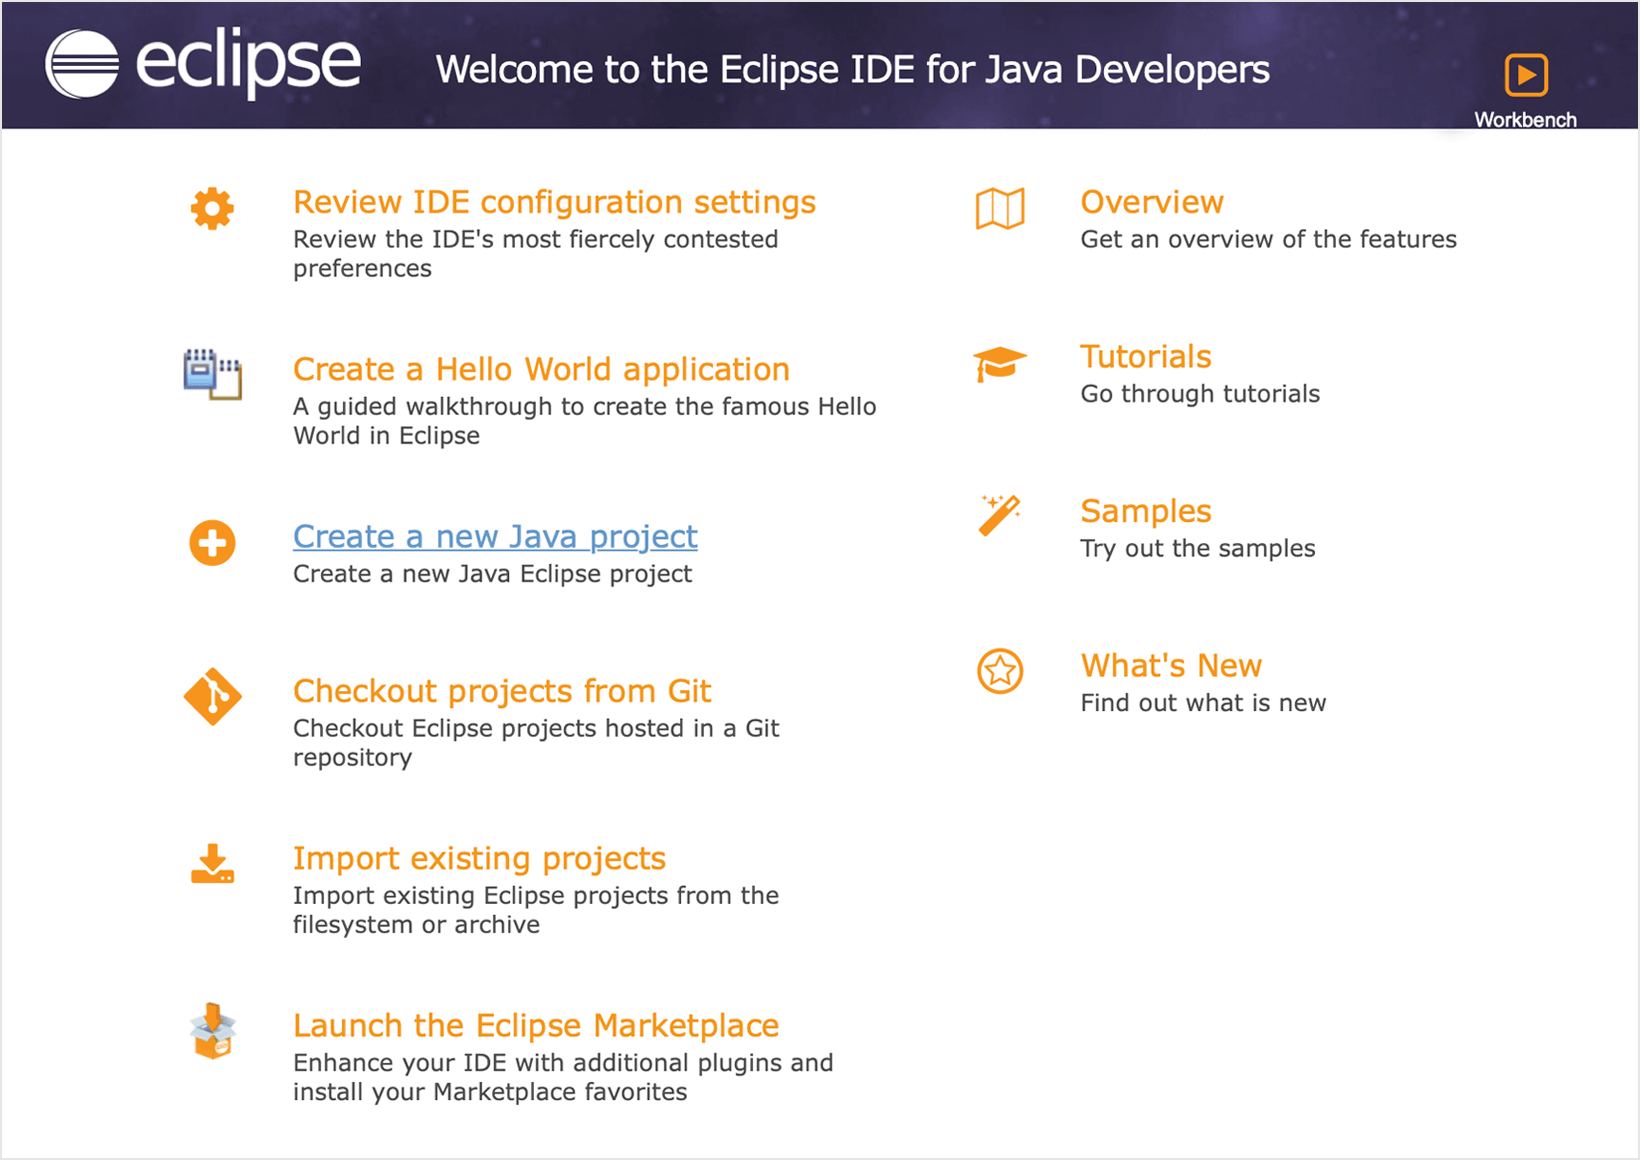This screenshot has height=1160, width=1640.
Task: Click description 'Review the IDE's most fiercely contested'
Action: pos(535,254)
